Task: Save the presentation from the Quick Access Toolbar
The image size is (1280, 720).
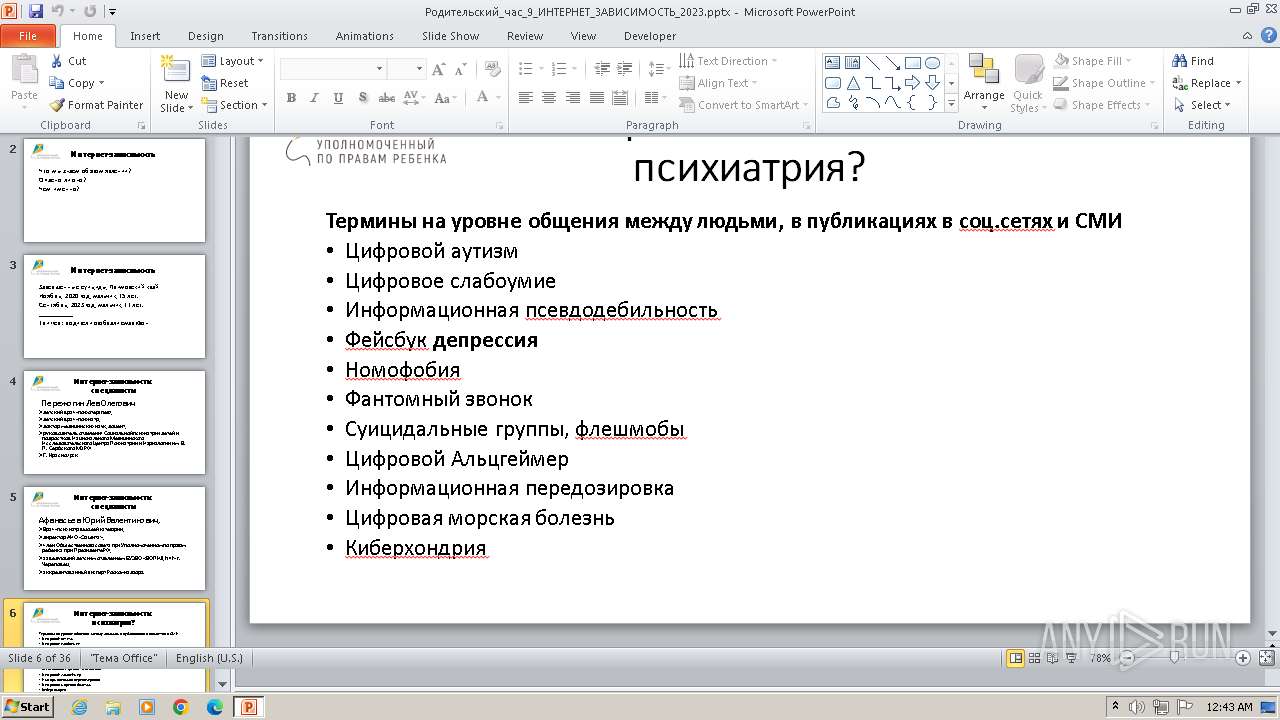Action: pos(36,12)
